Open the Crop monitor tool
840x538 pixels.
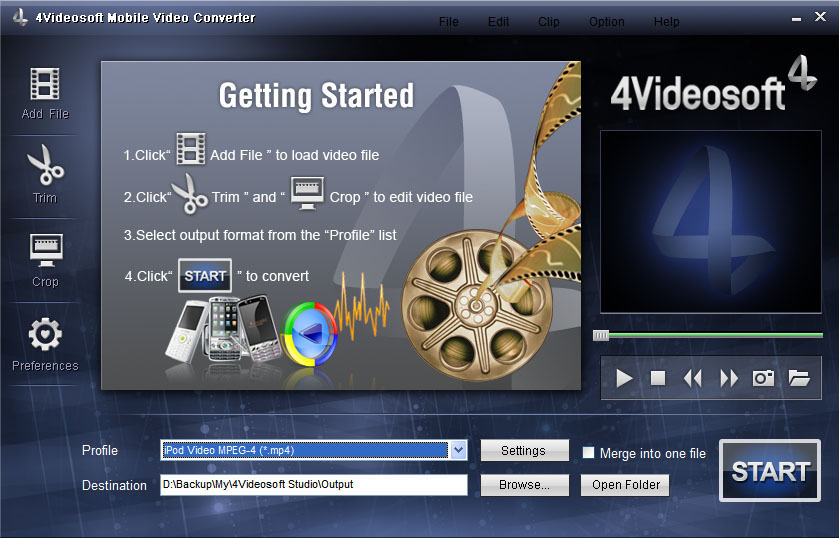(46, 250)
